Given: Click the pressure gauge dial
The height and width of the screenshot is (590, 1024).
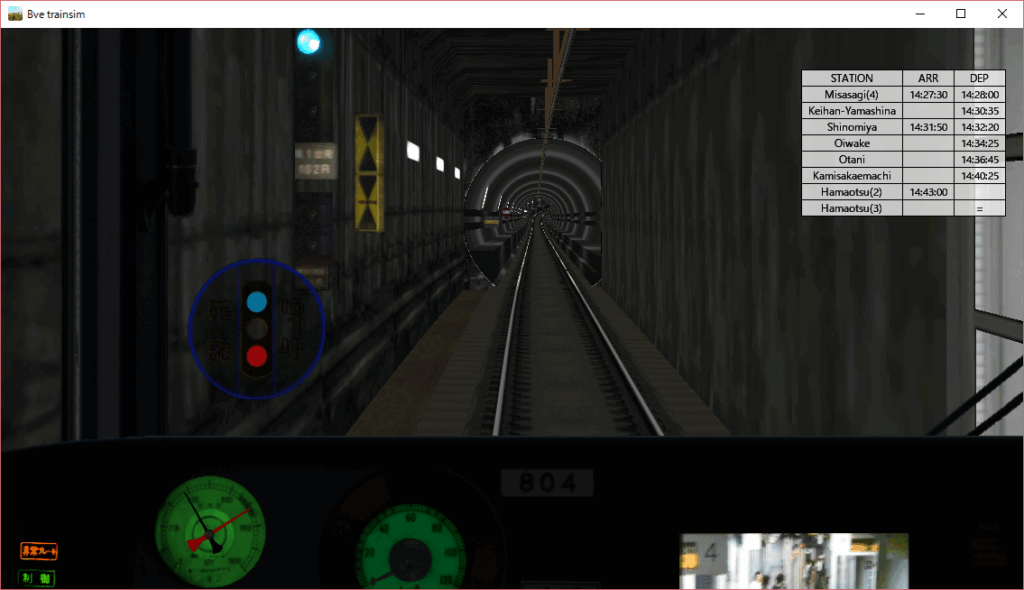Looking at the screenshot, I should point(210,531).
